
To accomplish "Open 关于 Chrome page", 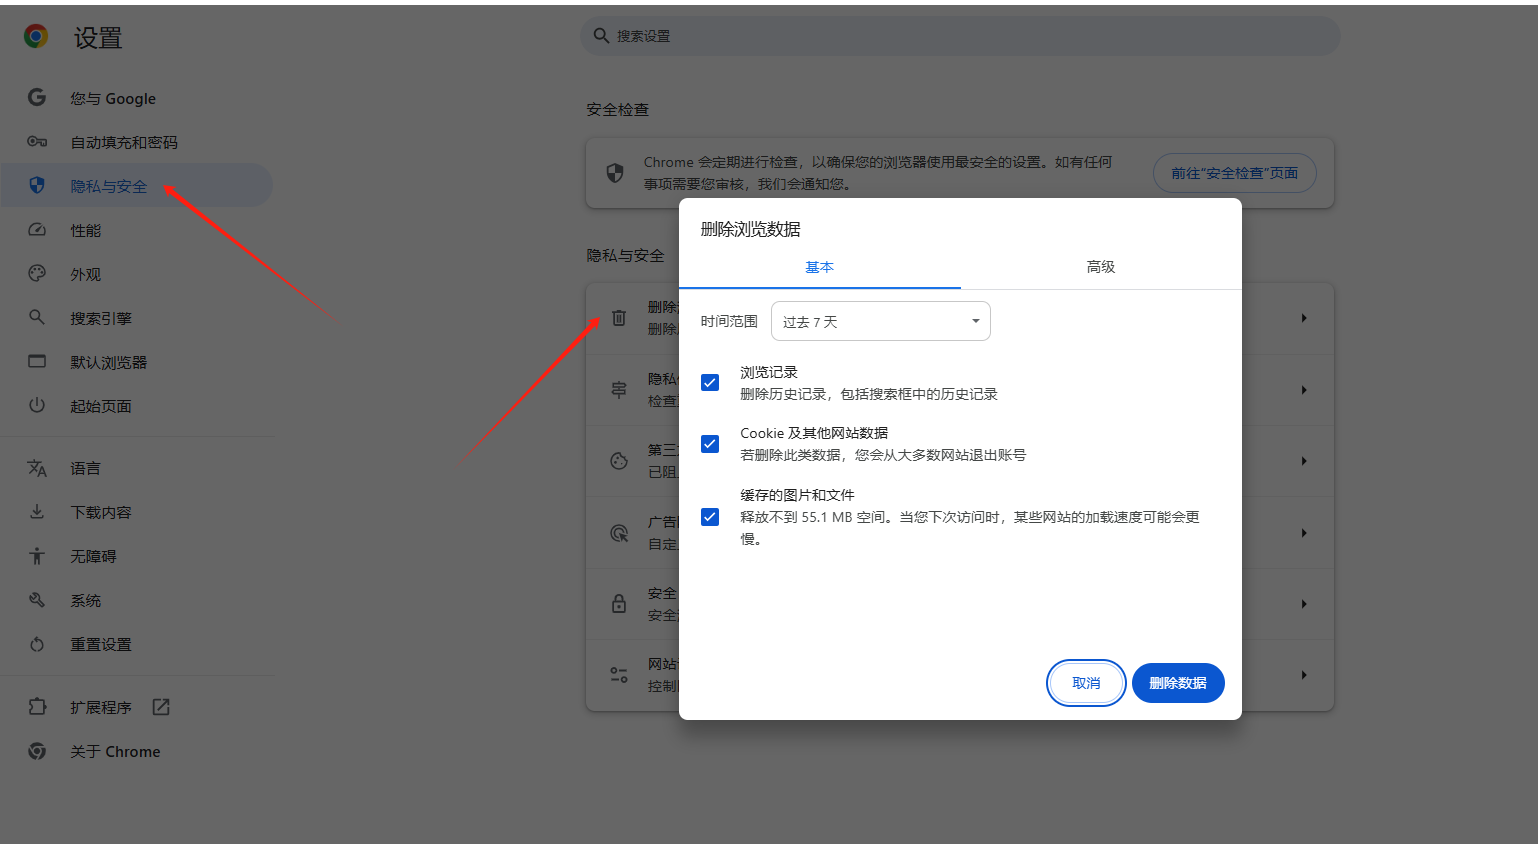I will (115, 751).
